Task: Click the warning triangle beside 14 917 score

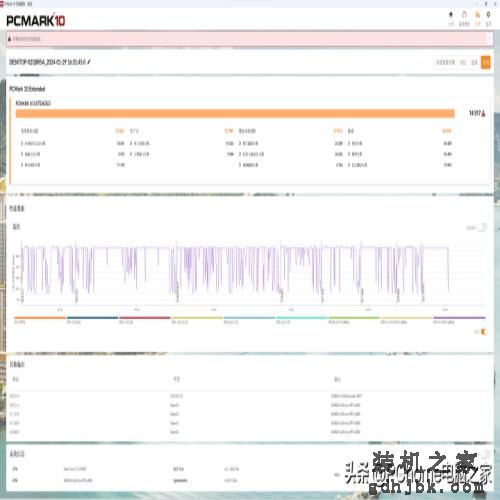Action: point(483,114)
